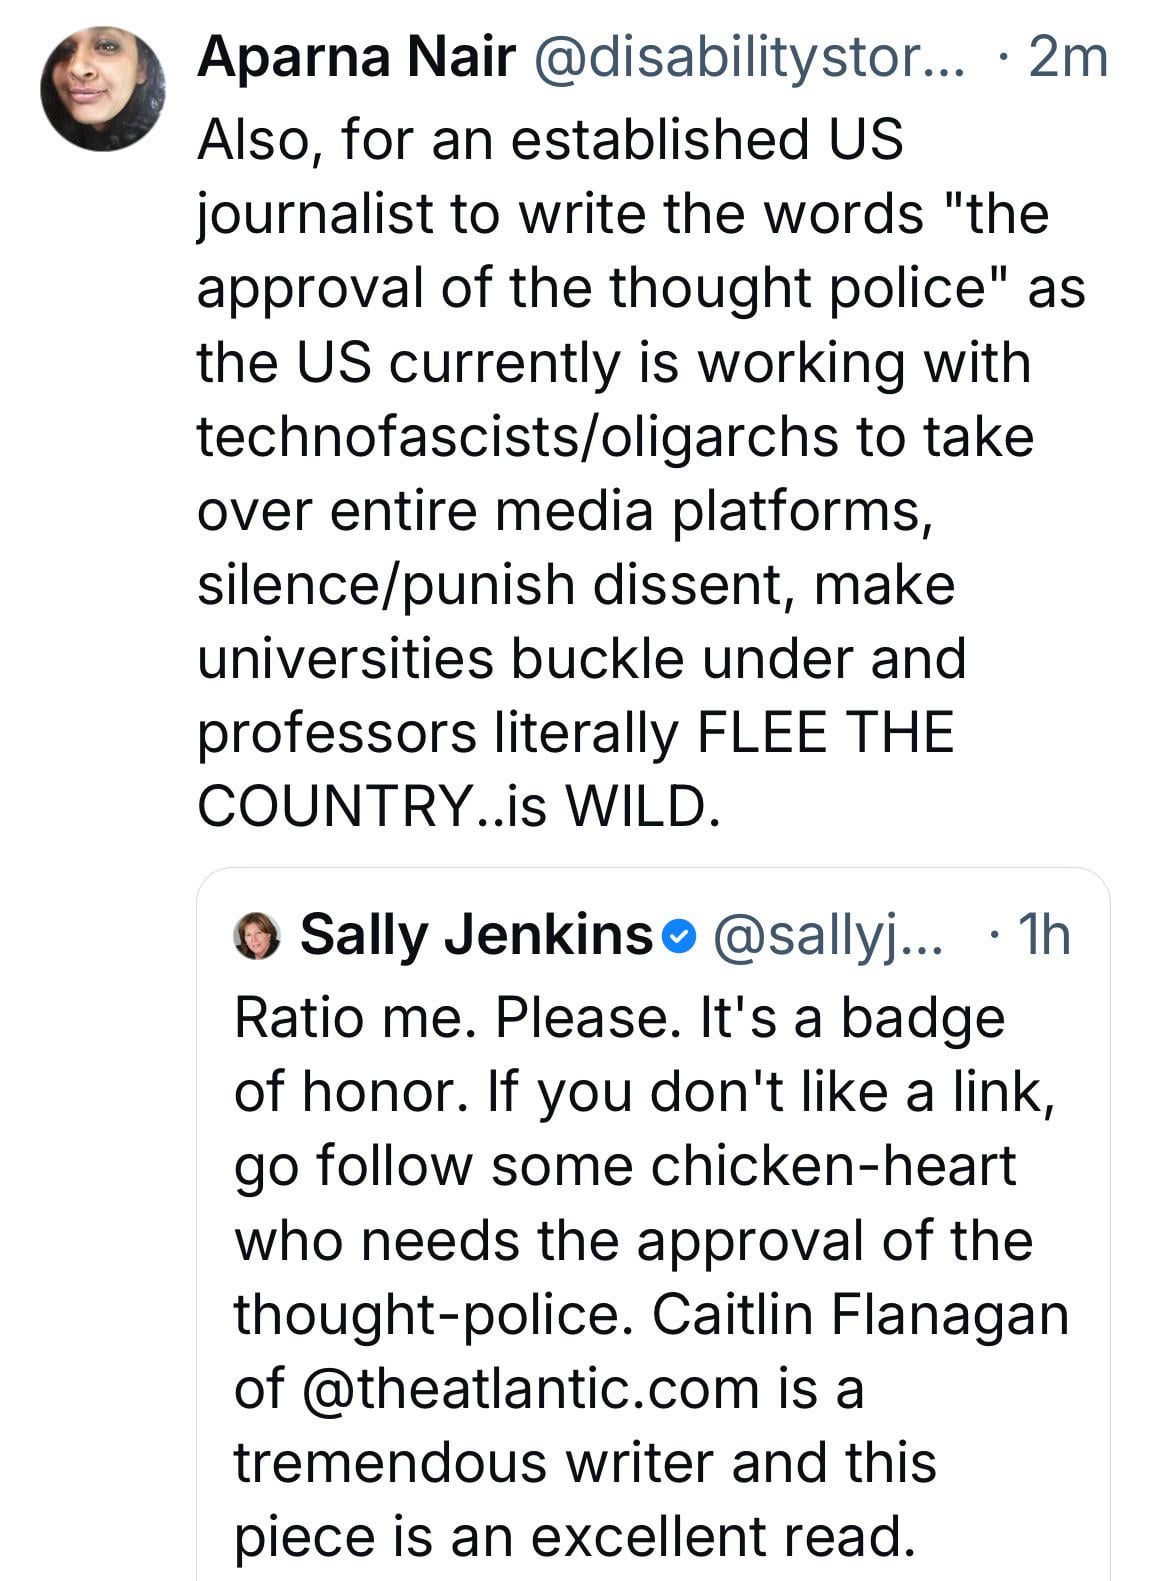Open the @disabilitystor... handle link
1156x1581 pixels.
(x=750, y=58)
